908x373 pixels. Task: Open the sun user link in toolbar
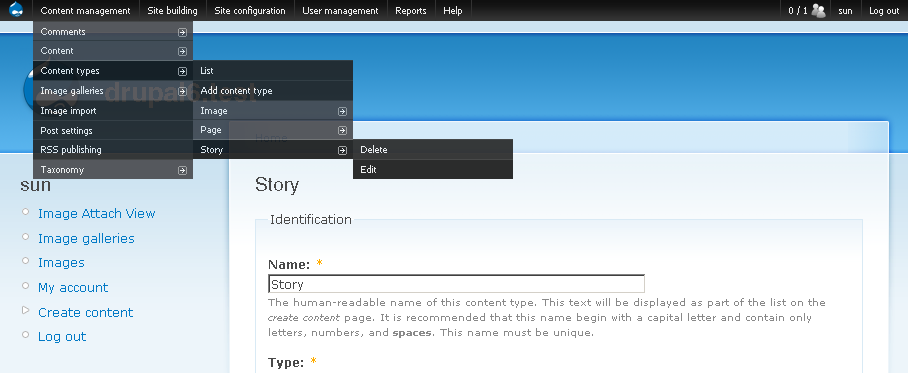pyautogui.click(x=845, y=10)
